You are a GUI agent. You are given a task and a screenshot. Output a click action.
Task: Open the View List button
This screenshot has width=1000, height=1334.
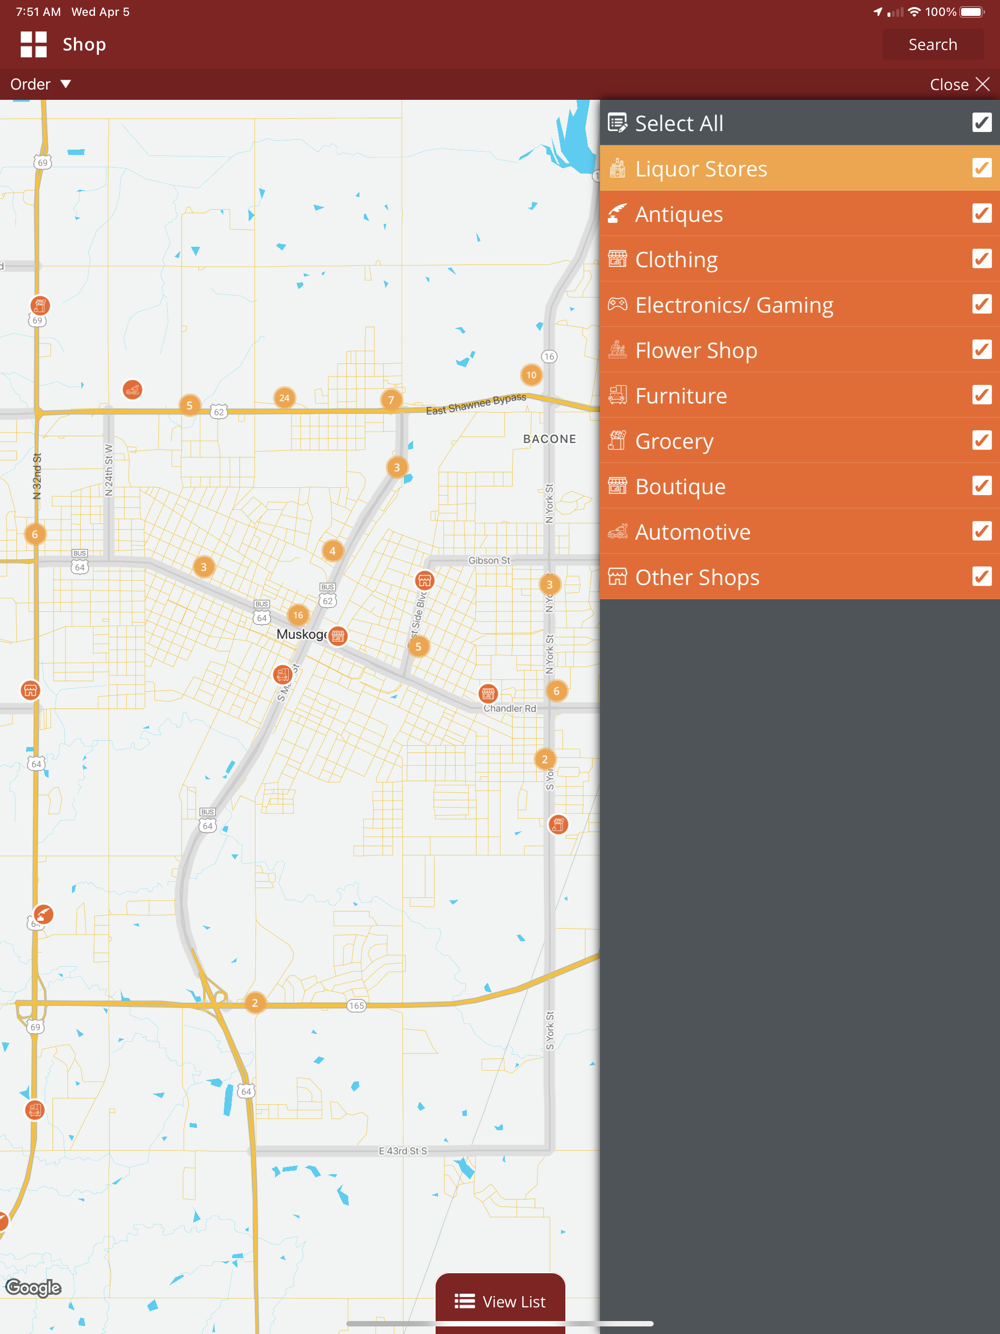tap(500, 1301)
